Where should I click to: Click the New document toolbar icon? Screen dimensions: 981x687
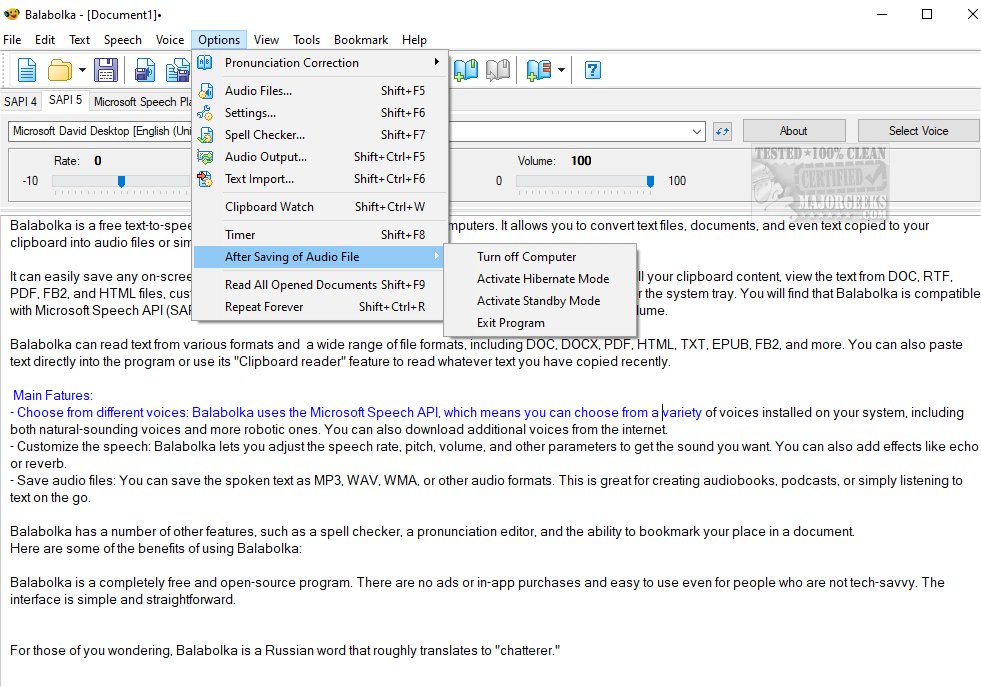coord(27,70)
